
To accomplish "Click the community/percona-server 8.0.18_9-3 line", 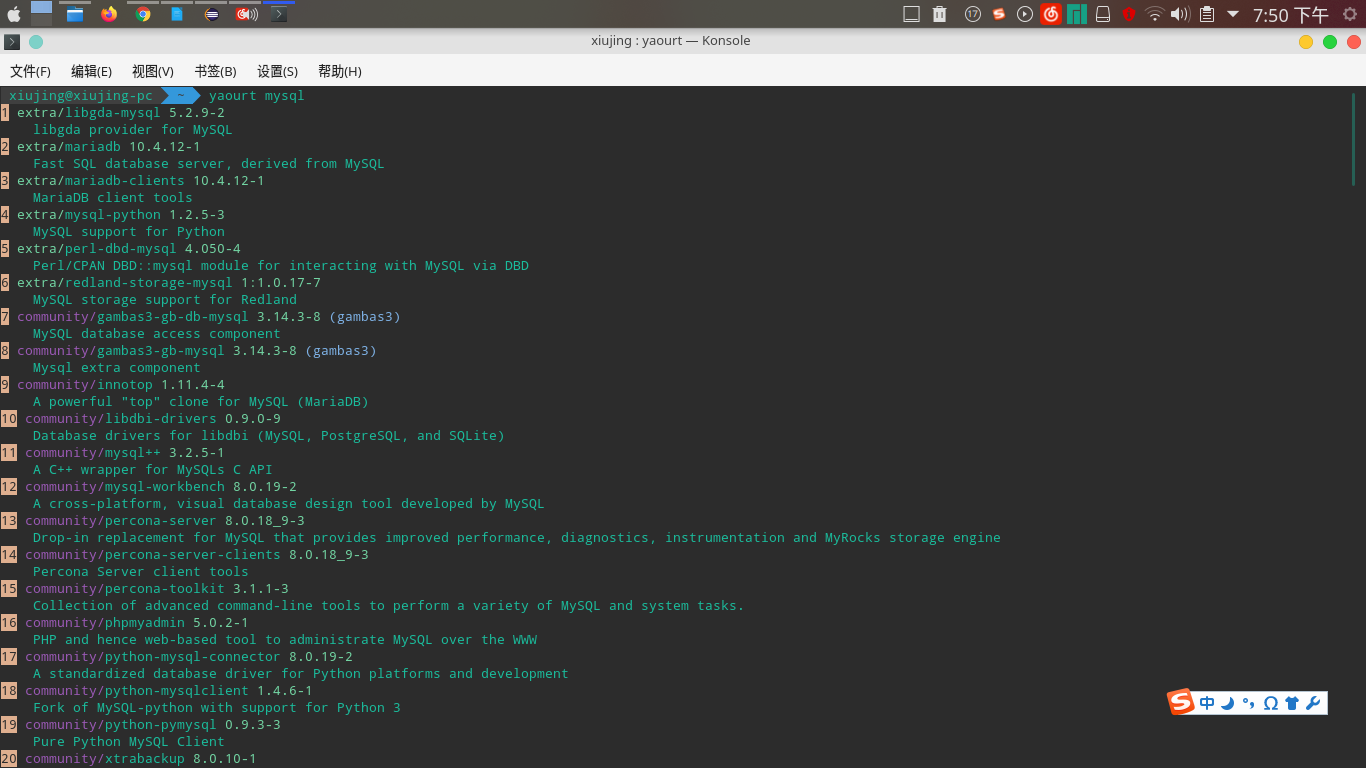I will tap(165, 521).
